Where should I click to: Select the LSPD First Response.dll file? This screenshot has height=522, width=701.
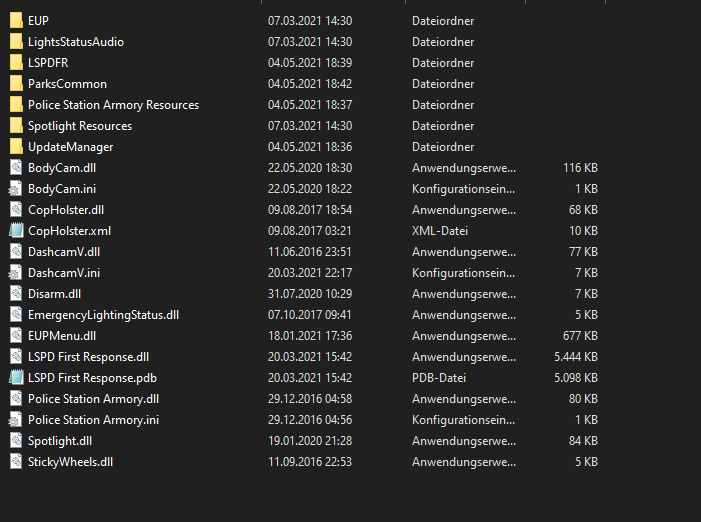pyautogui.click(x=88, y=357)
